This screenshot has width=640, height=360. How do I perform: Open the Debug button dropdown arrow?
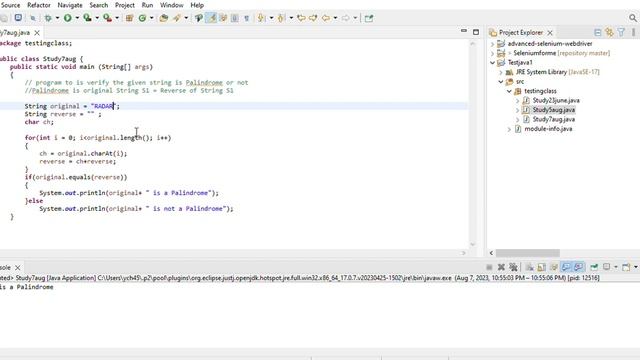(x=57, y=18)
